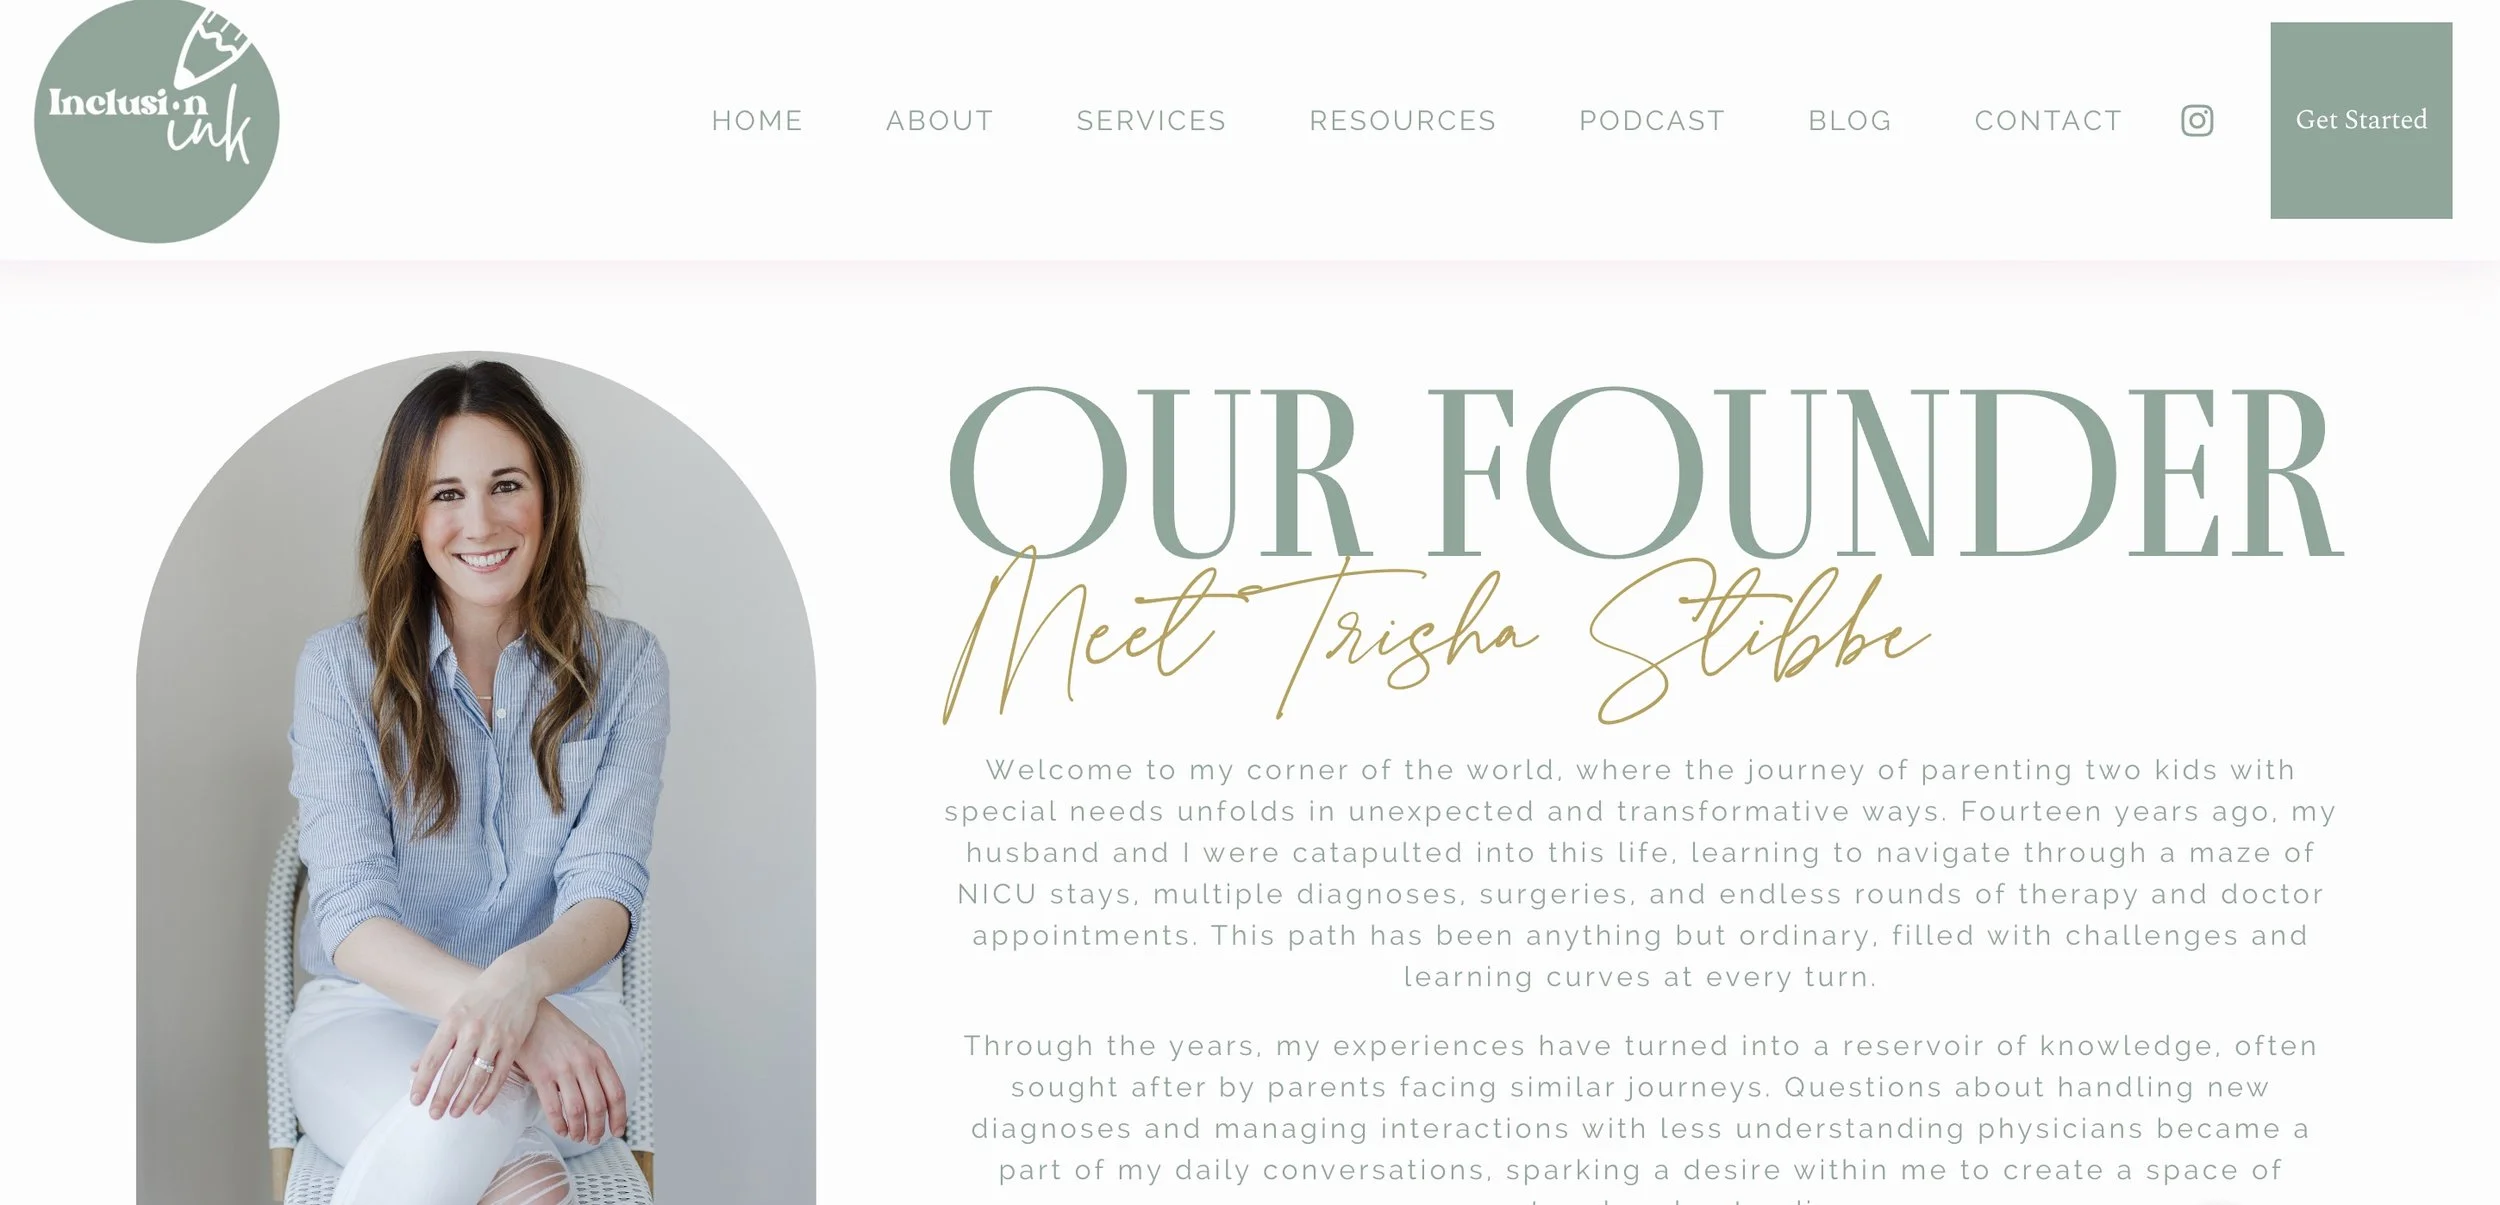Click the paragraph starting 'Through the years'
Image resolution: width=2500 pixels, height=1205 pixels.
(1640, 1121)
